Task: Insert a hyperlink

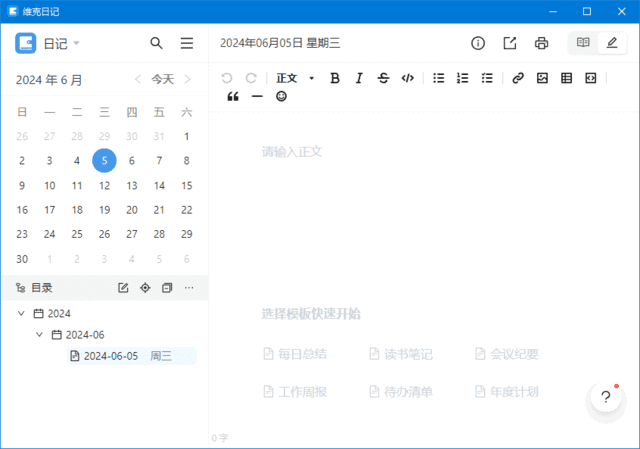Action: 517,78
